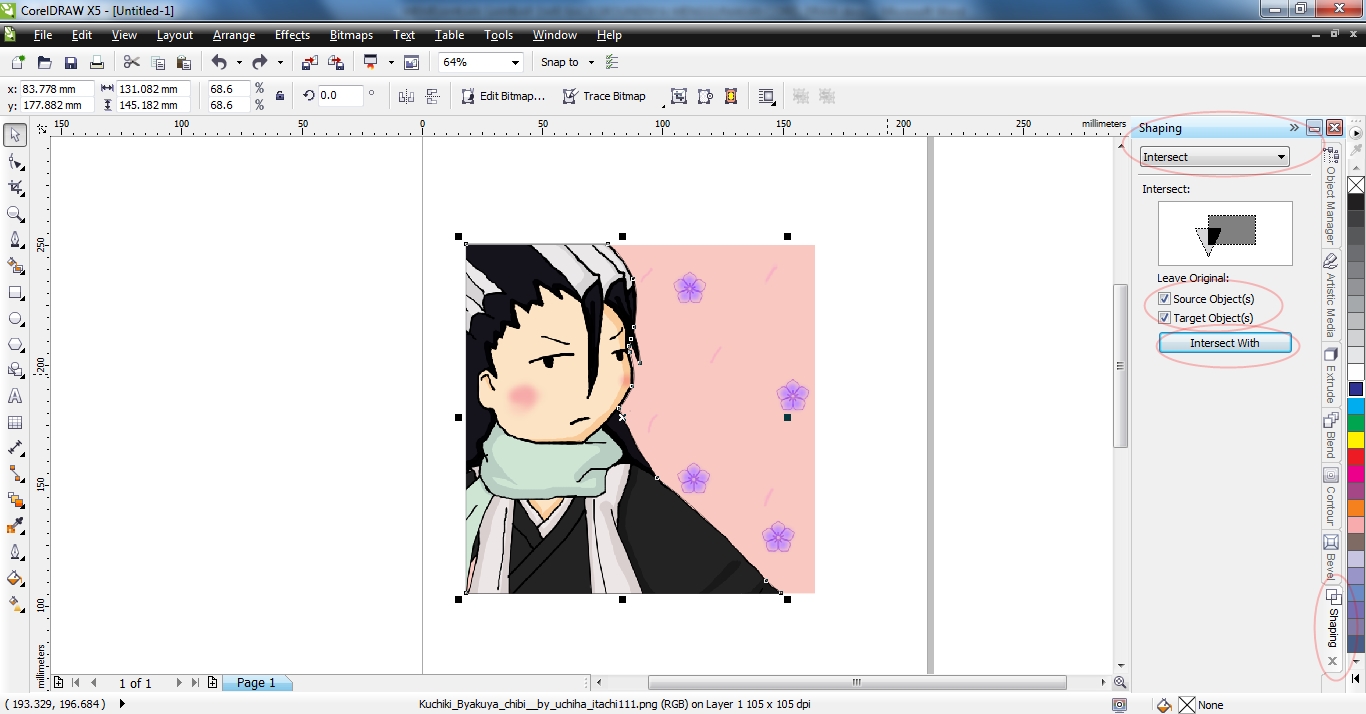1366x714 pixels.
Task: Open the Tools menu
Action: click(x=498, y=35)
